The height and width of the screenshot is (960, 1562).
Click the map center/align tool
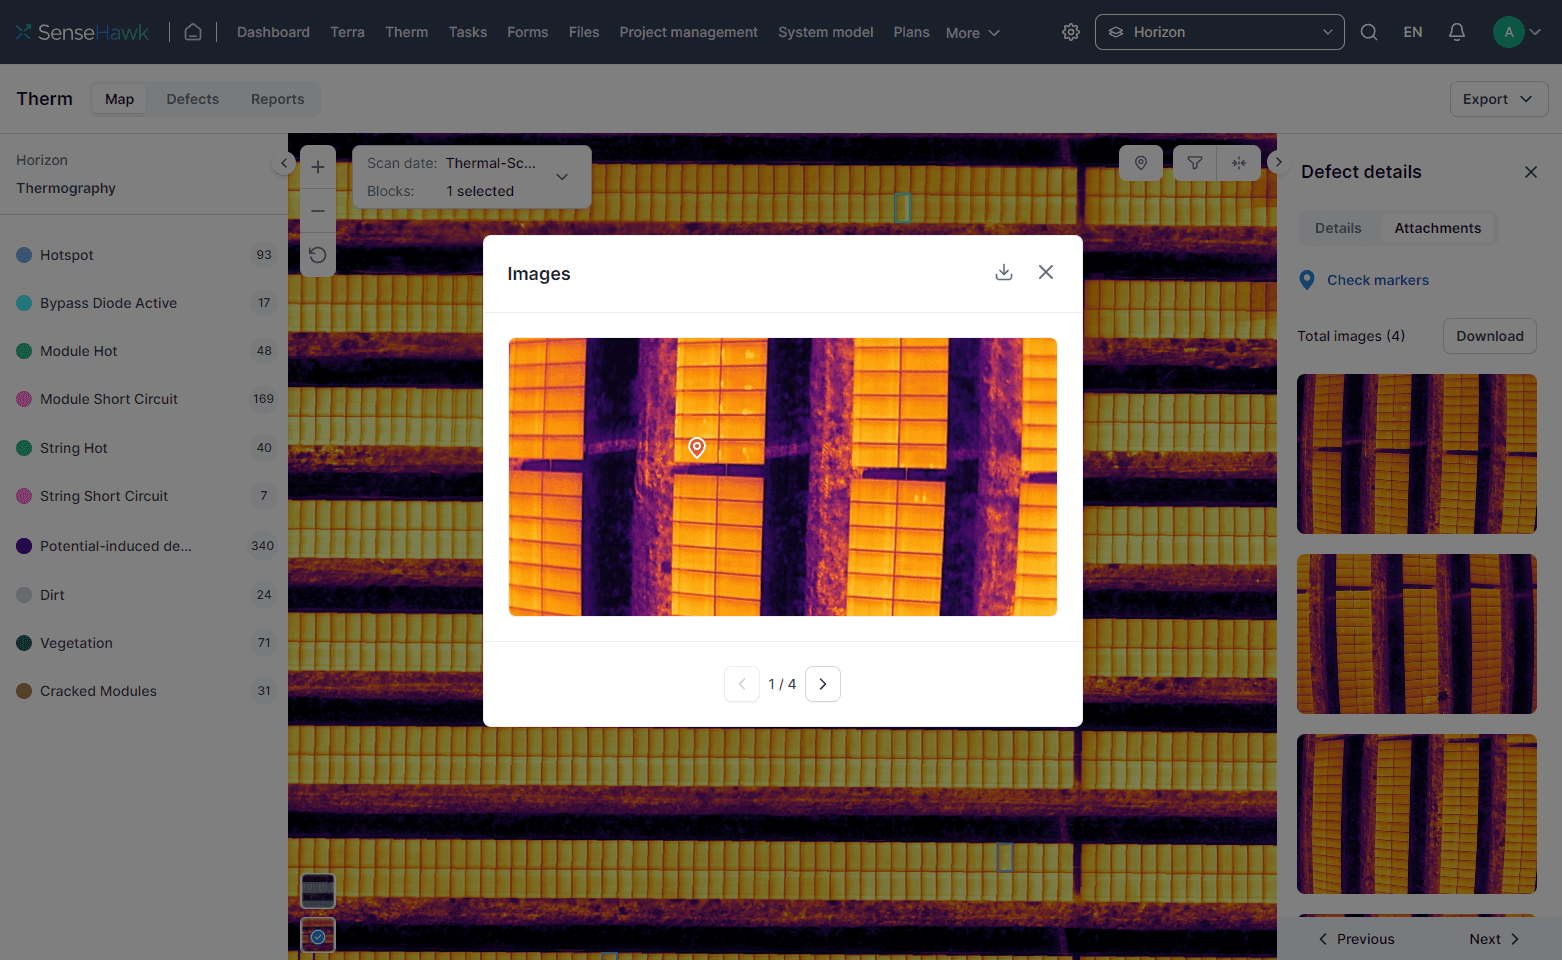tap(1239, 163)
